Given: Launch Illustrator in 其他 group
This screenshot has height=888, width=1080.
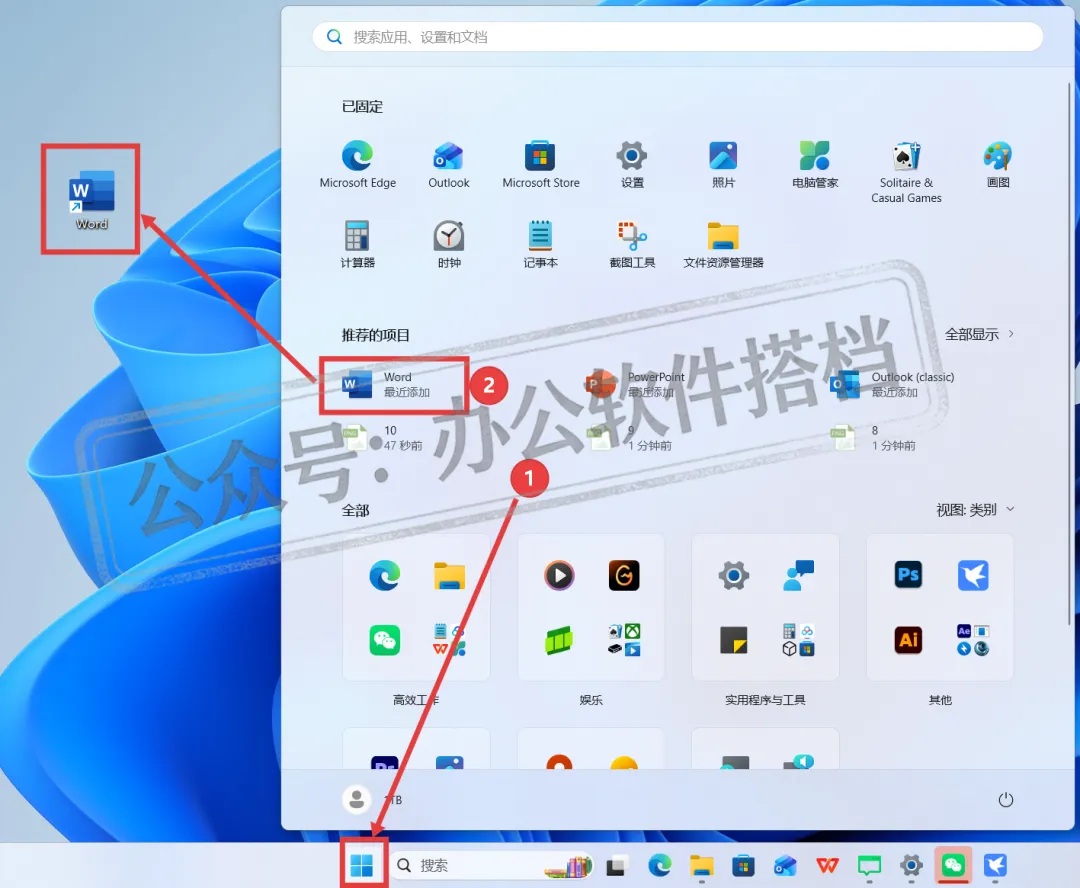Looking at the screenshot, I should 908,640.
